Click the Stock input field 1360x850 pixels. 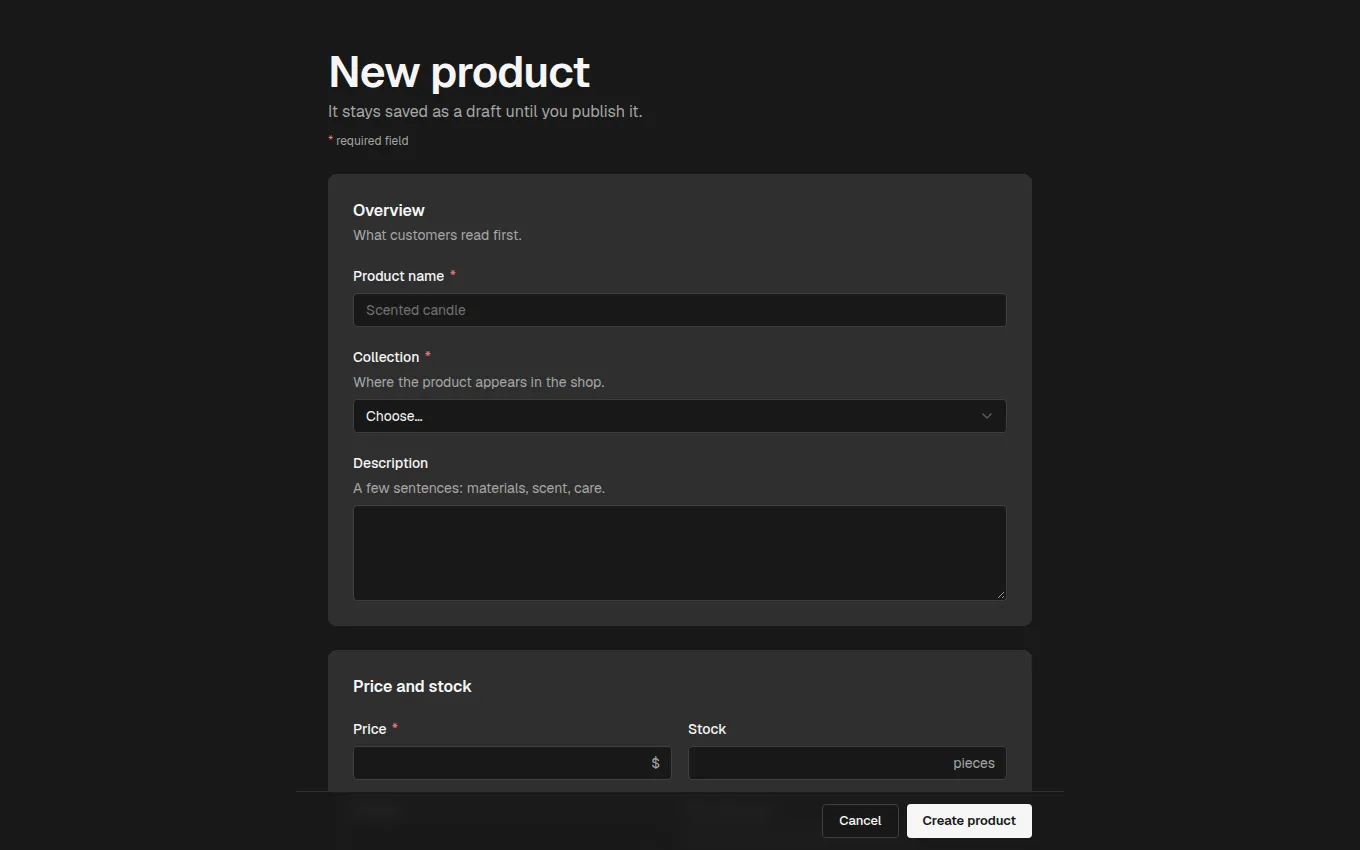tap(847, 763)
